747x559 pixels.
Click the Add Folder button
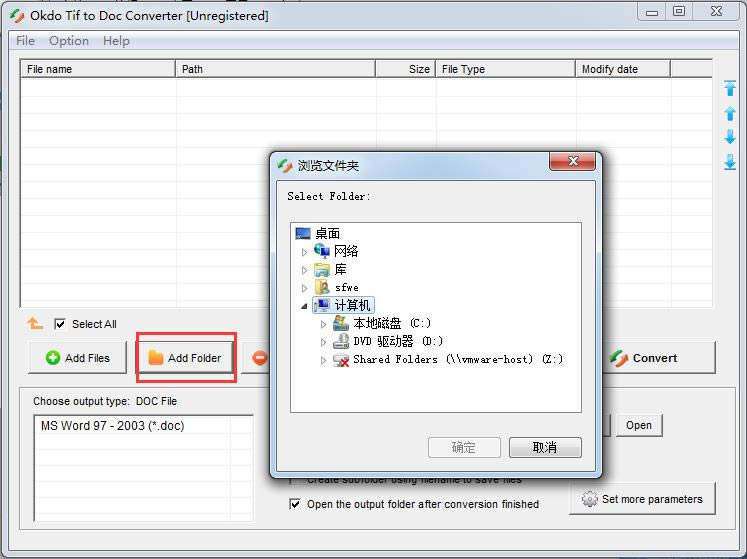click(x=186, y=357)
